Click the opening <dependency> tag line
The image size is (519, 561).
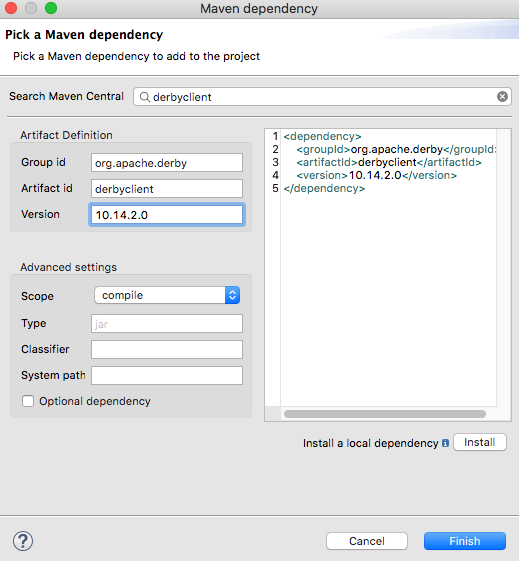(x=322, y=136)
